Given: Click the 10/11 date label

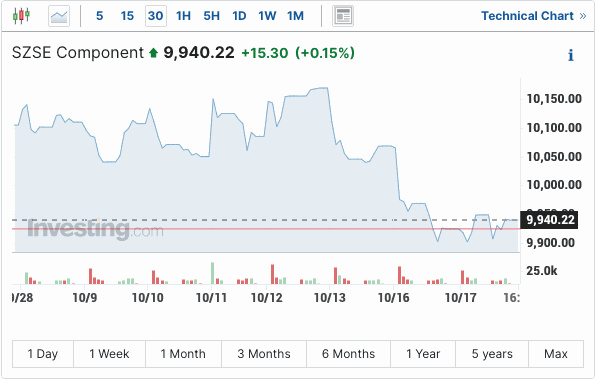Looking at the screenshot, I should (x=211, y=297).
